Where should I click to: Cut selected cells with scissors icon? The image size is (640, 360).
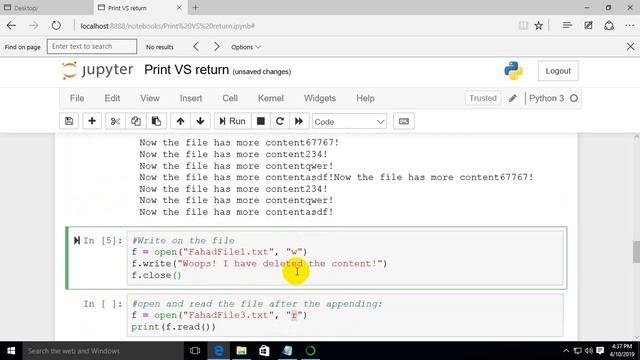pos(115,121)
